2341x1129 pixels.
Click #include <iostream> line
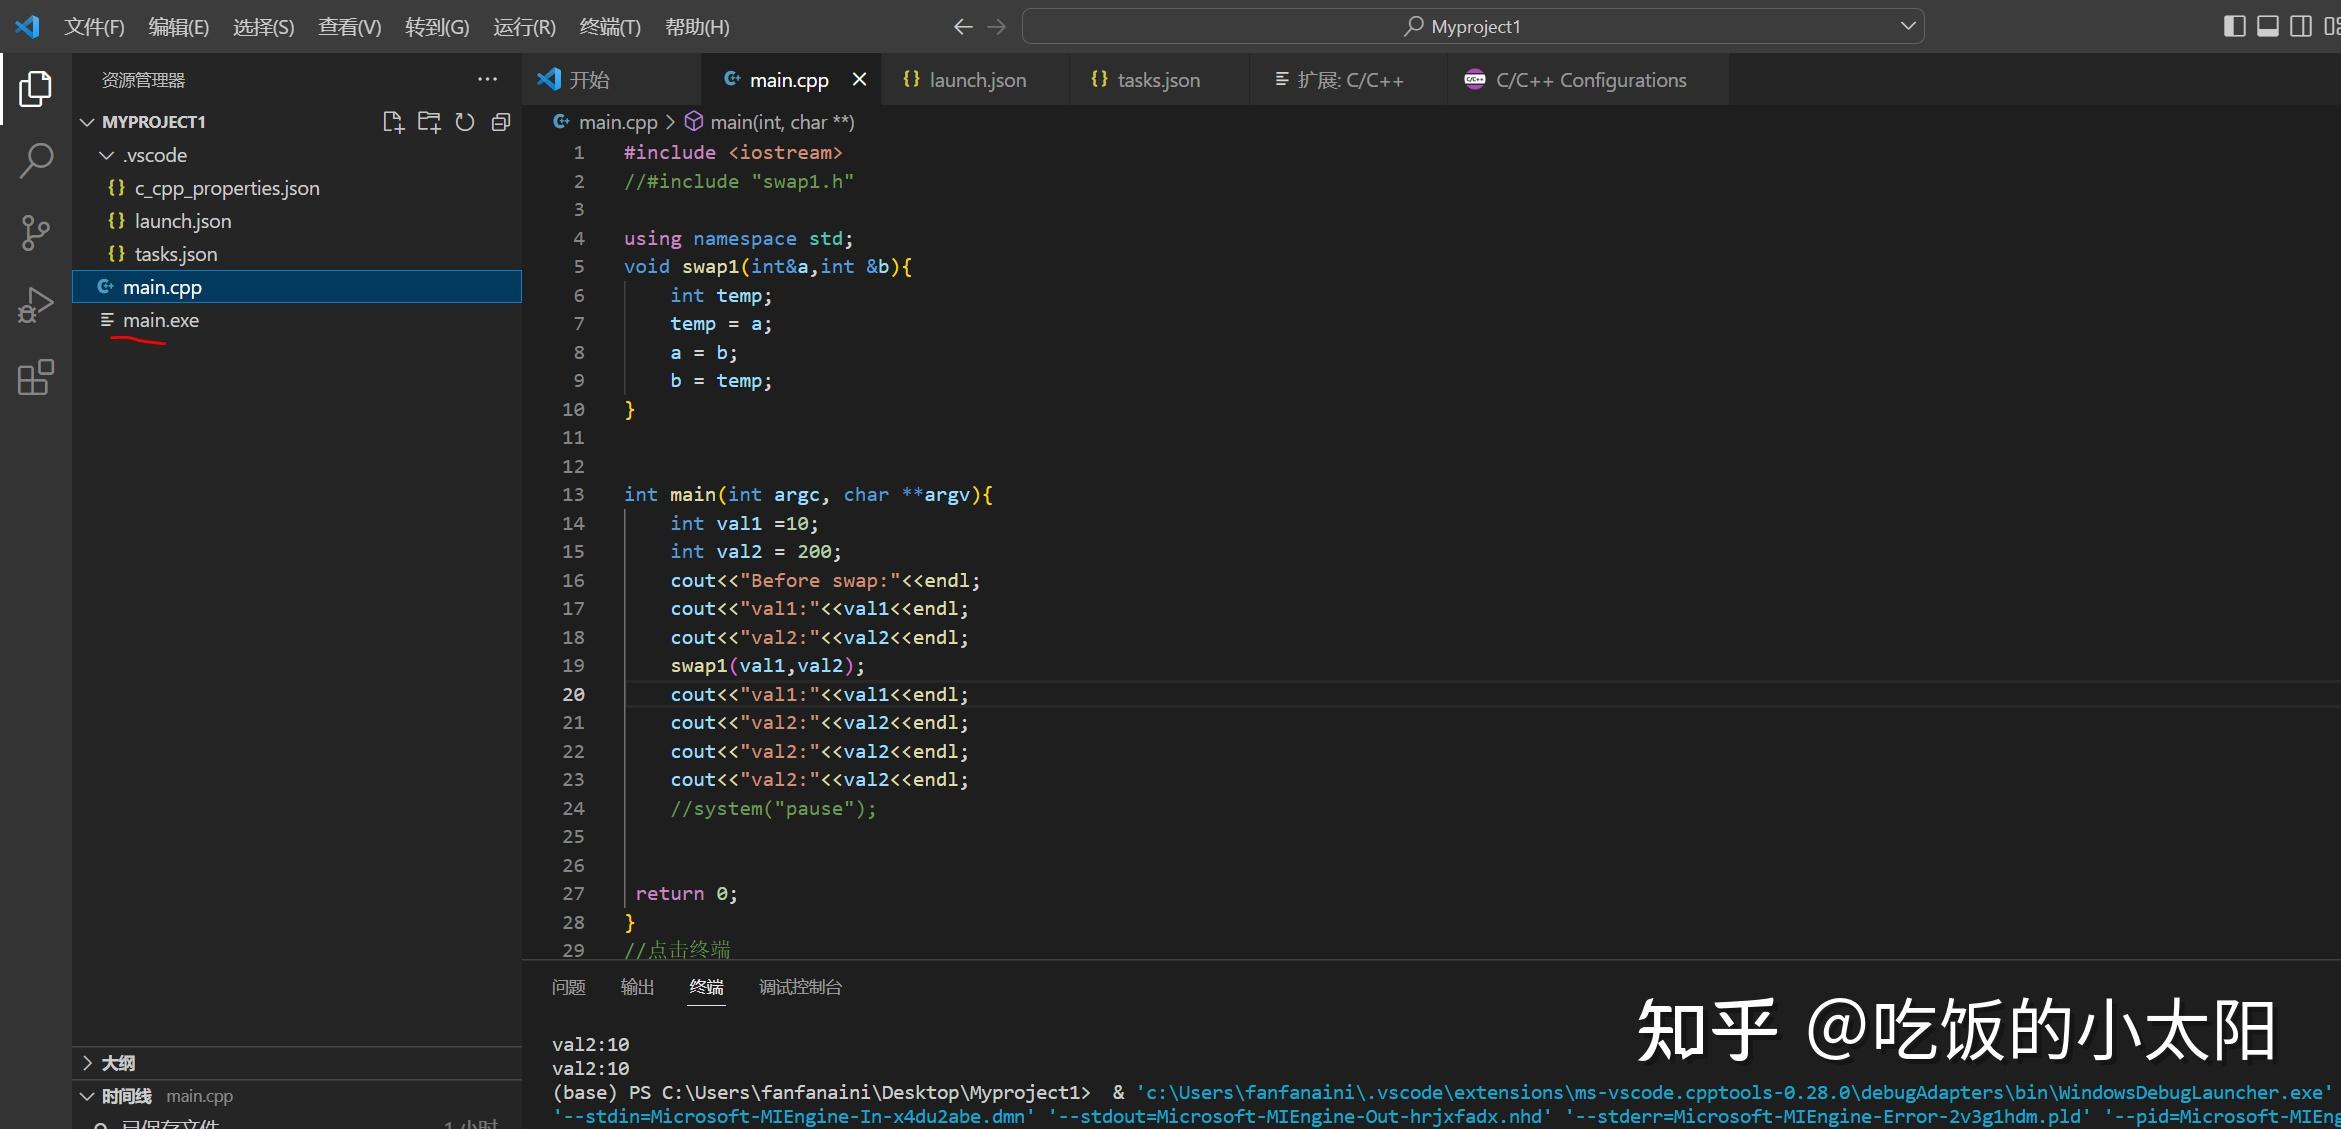pyautogui.click(x=733, y=153)
